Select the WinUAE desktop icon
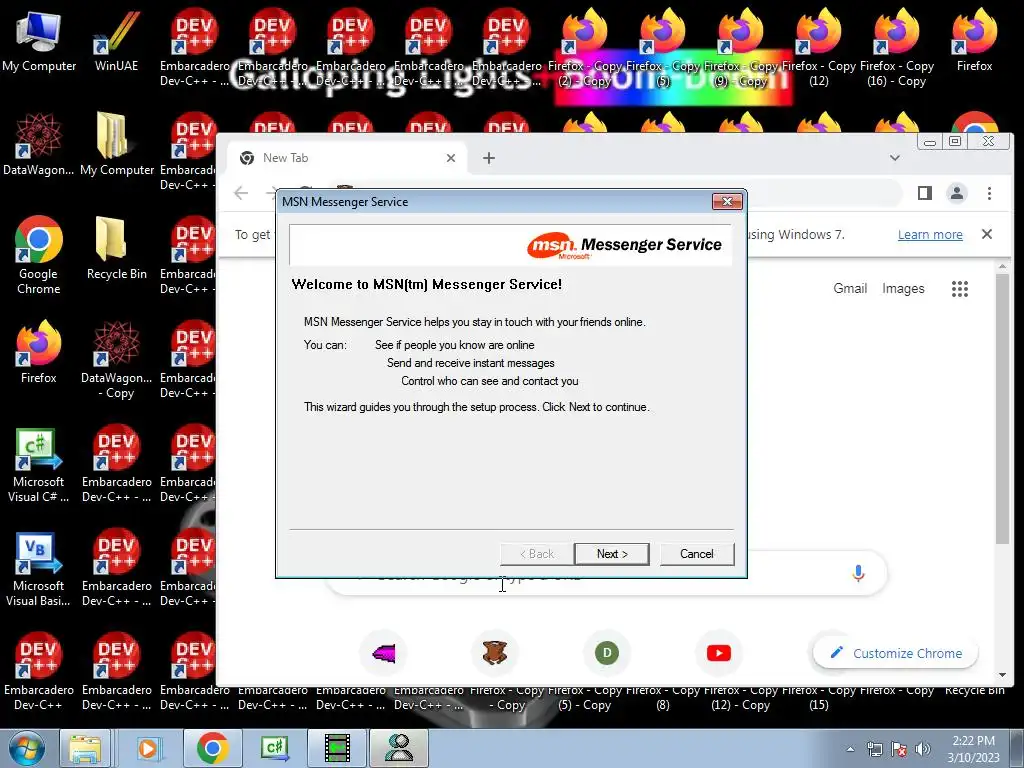Image resolution: width=1024 pixels, height=768 pixels. click(x=116, y=42)
